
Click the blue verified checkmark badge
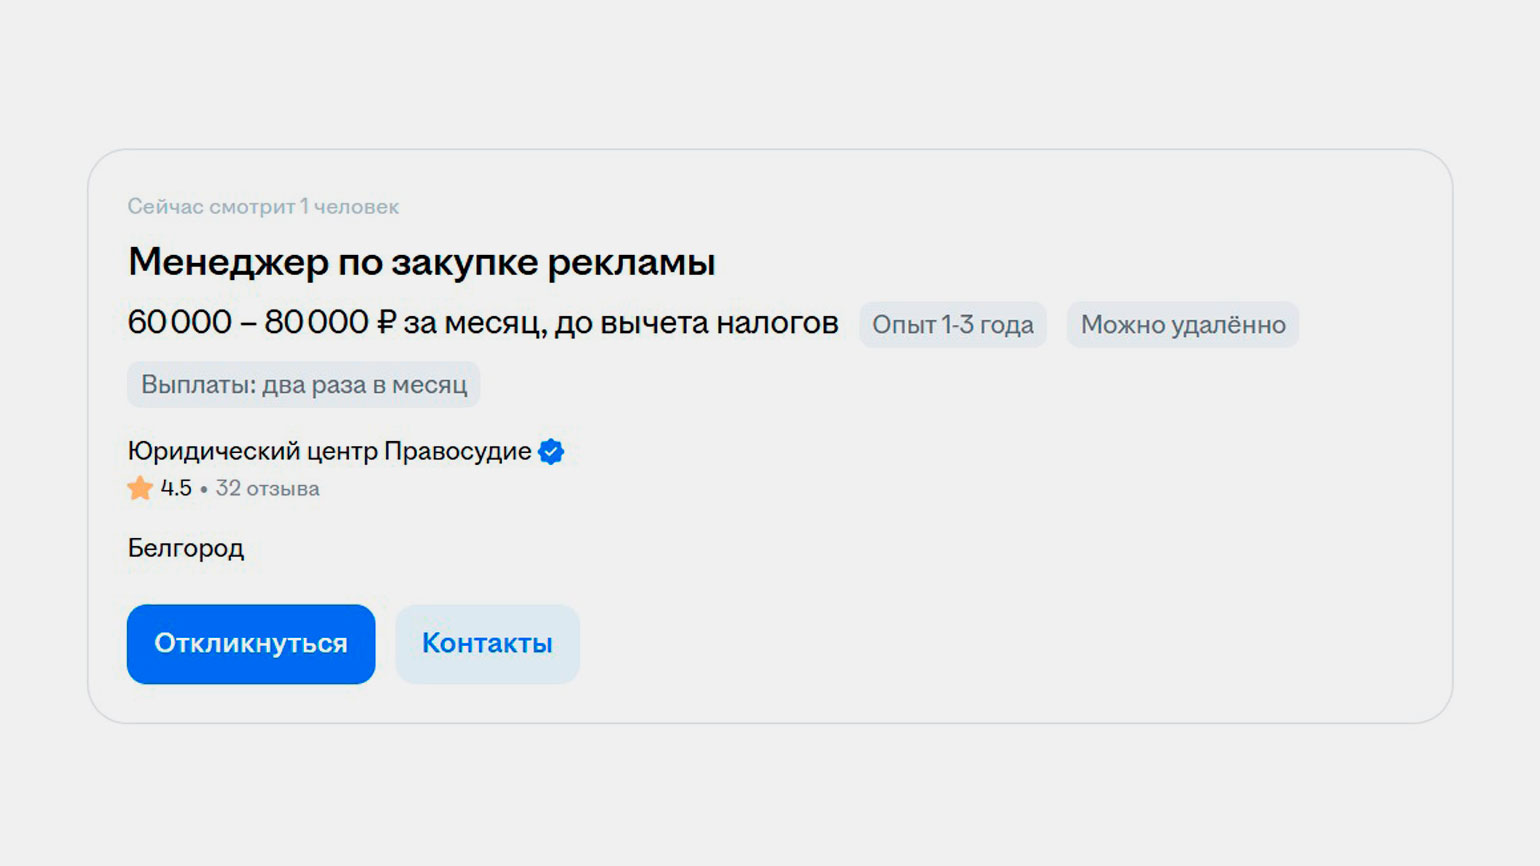(x=551, y=452)
